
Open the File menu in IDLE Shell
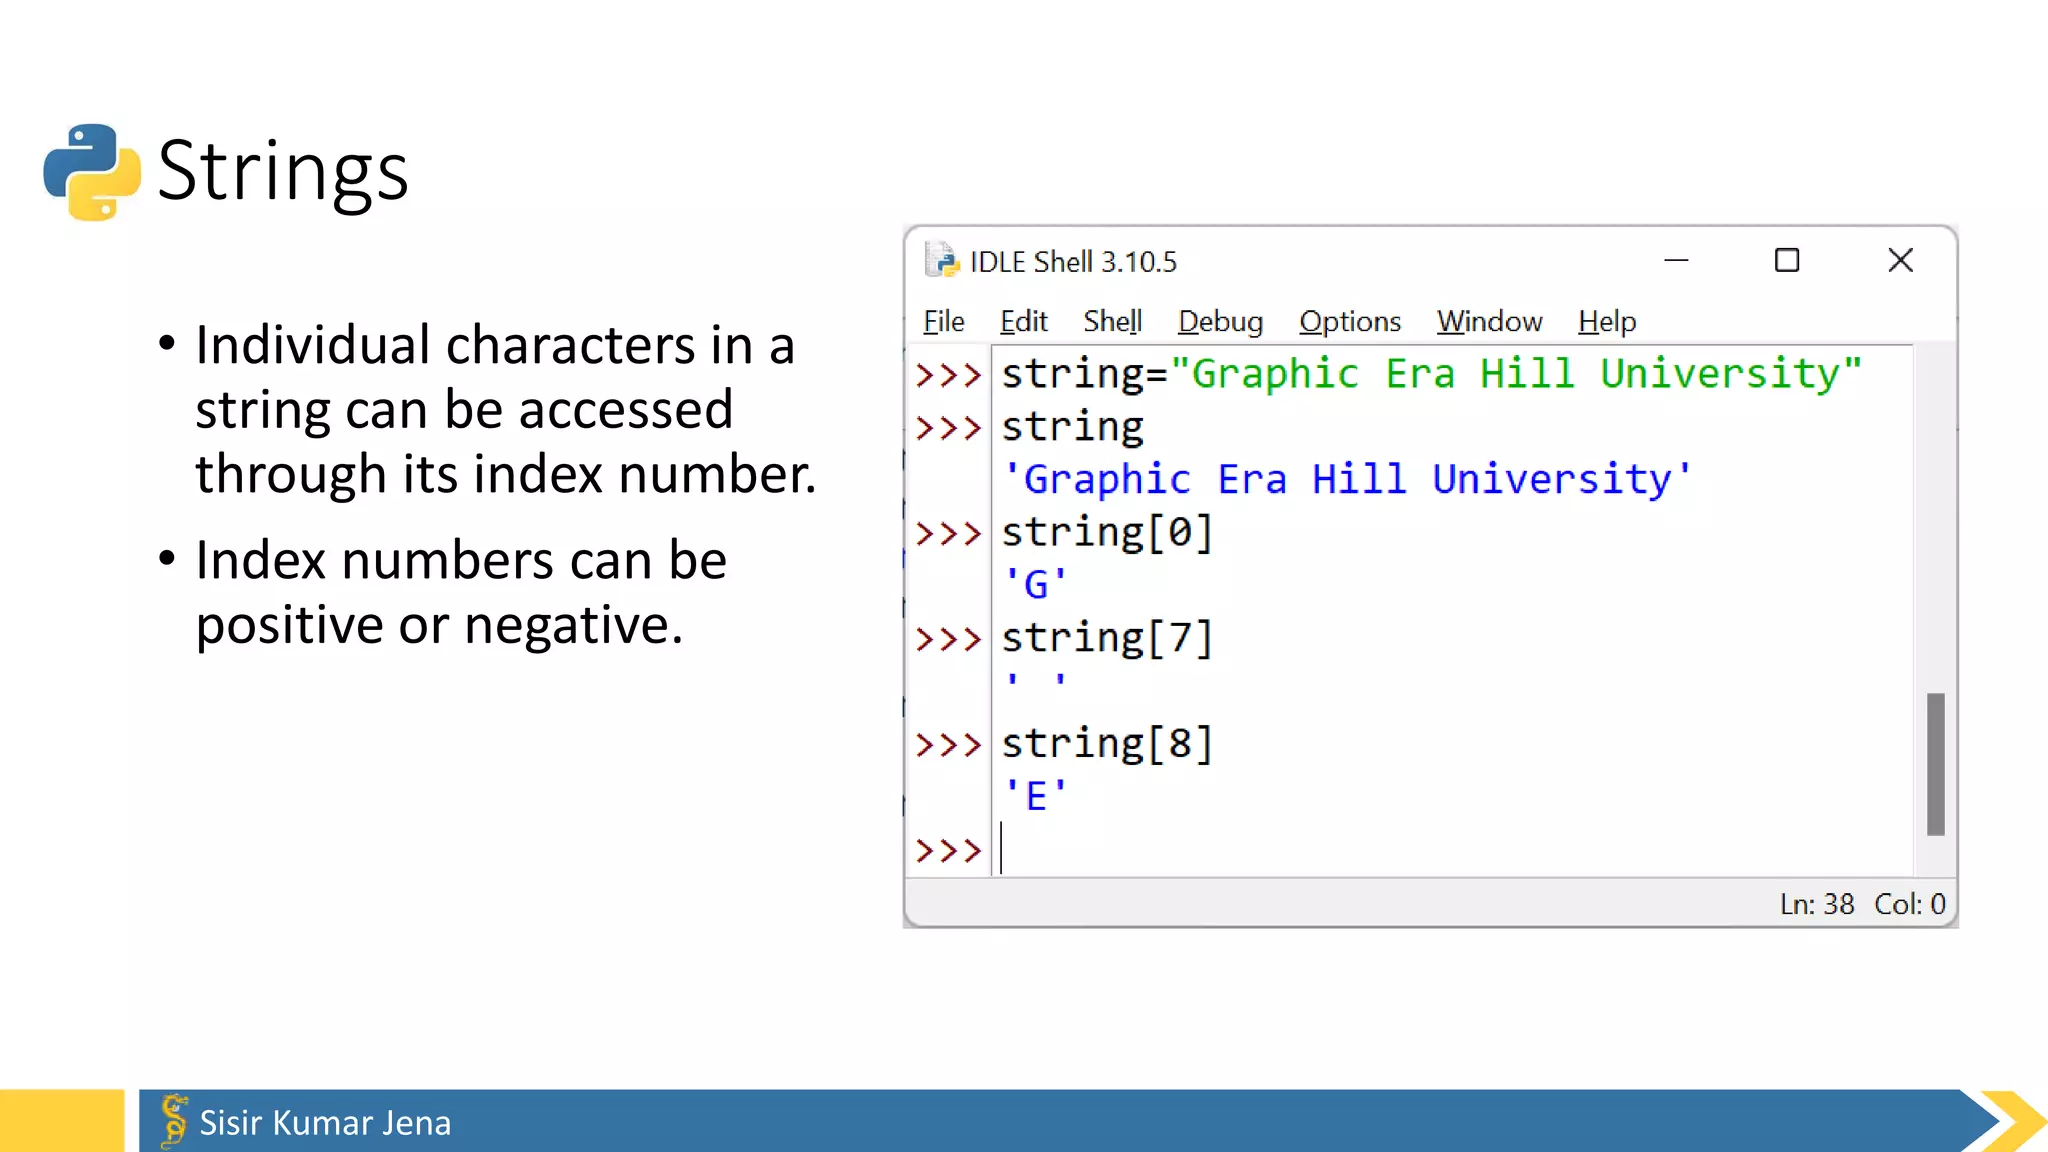(943, 321)
